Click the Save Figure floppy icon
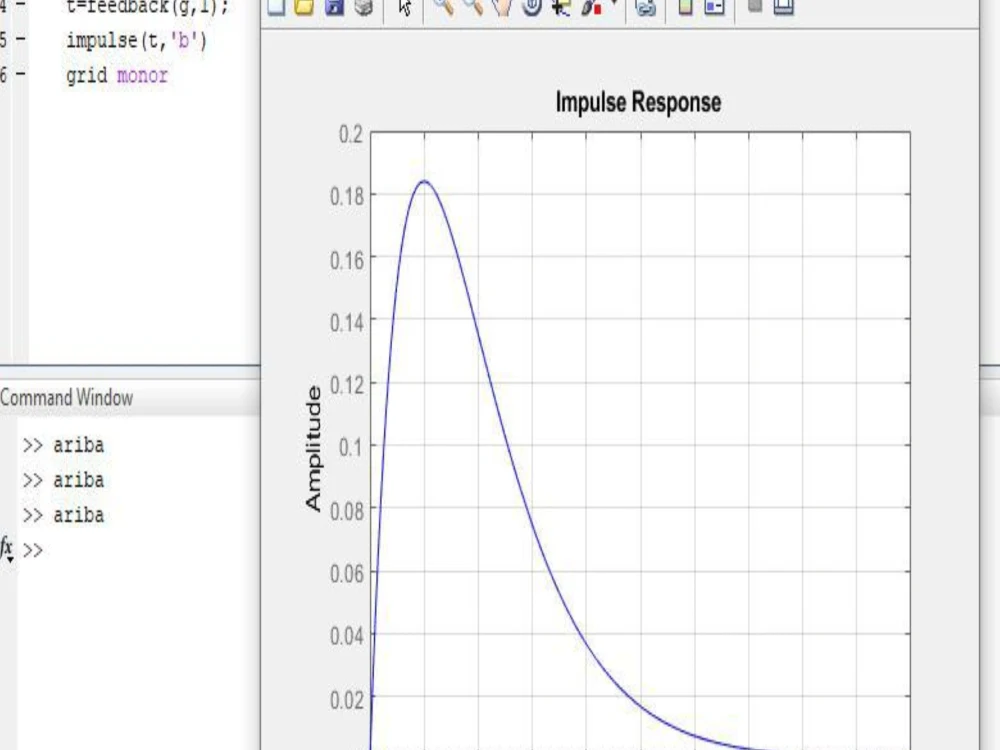The height and width of the screenshot is (750, 1000). pyautogui.click(x=334, y=6)
